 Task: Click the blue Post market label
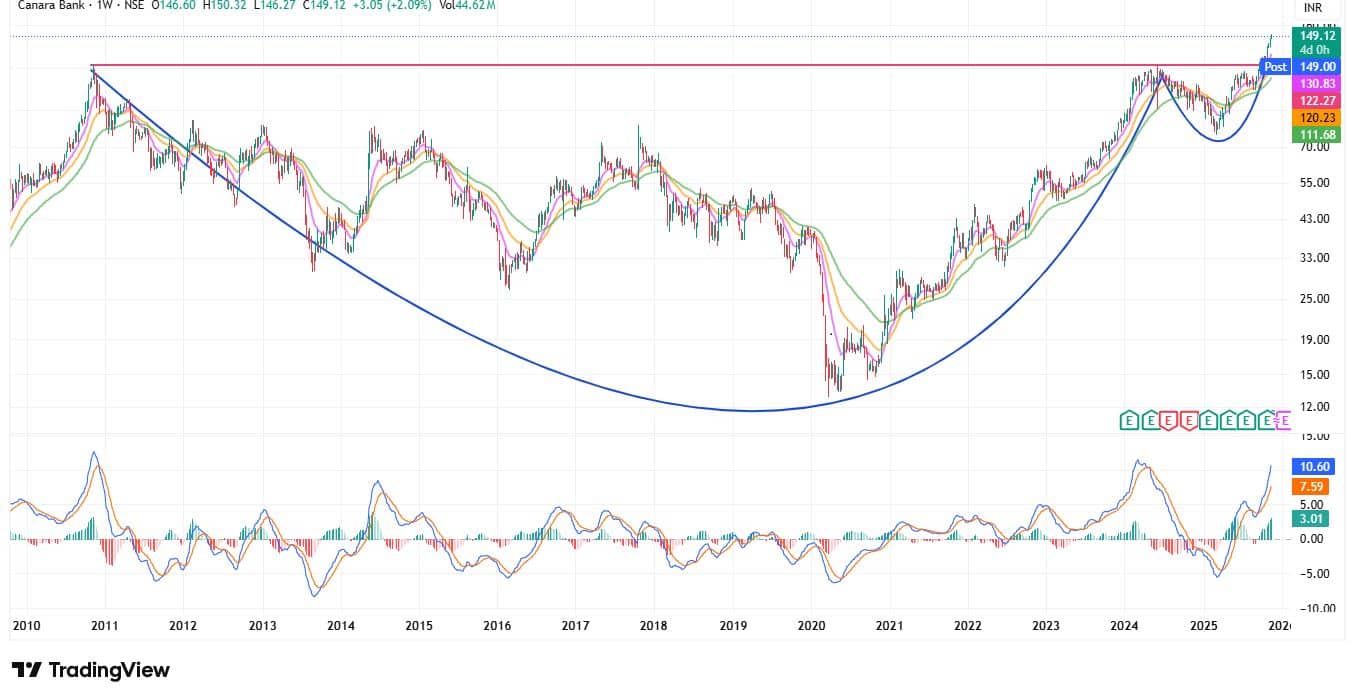click(x=1275, y=67)
